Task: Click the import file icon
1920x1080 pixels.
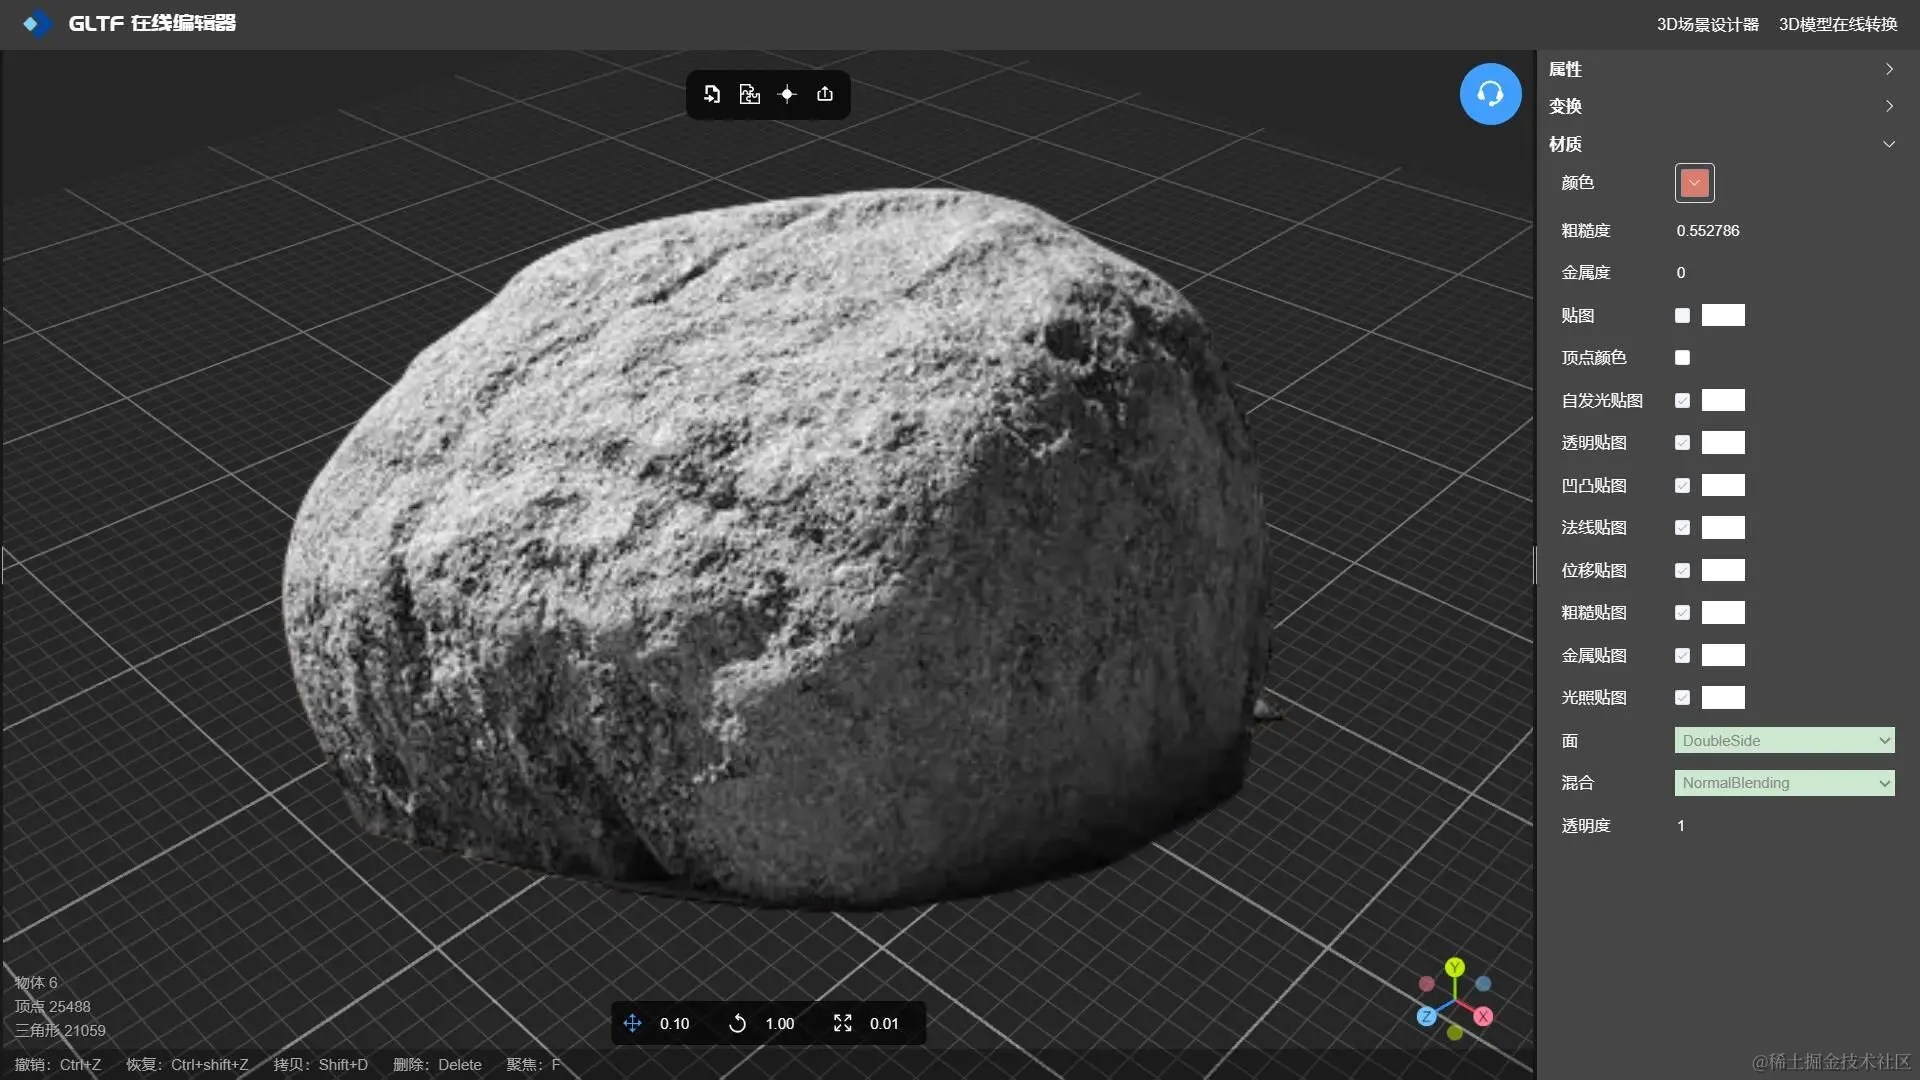Action: click(712, 94)
